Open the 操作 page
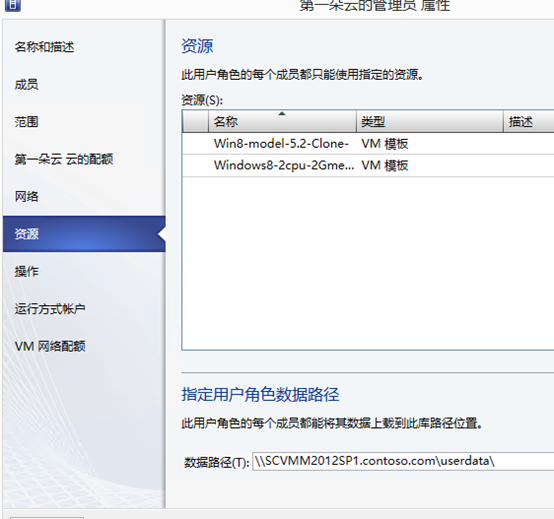Screen dimensions: 554x519 click(x=26, y=271)
